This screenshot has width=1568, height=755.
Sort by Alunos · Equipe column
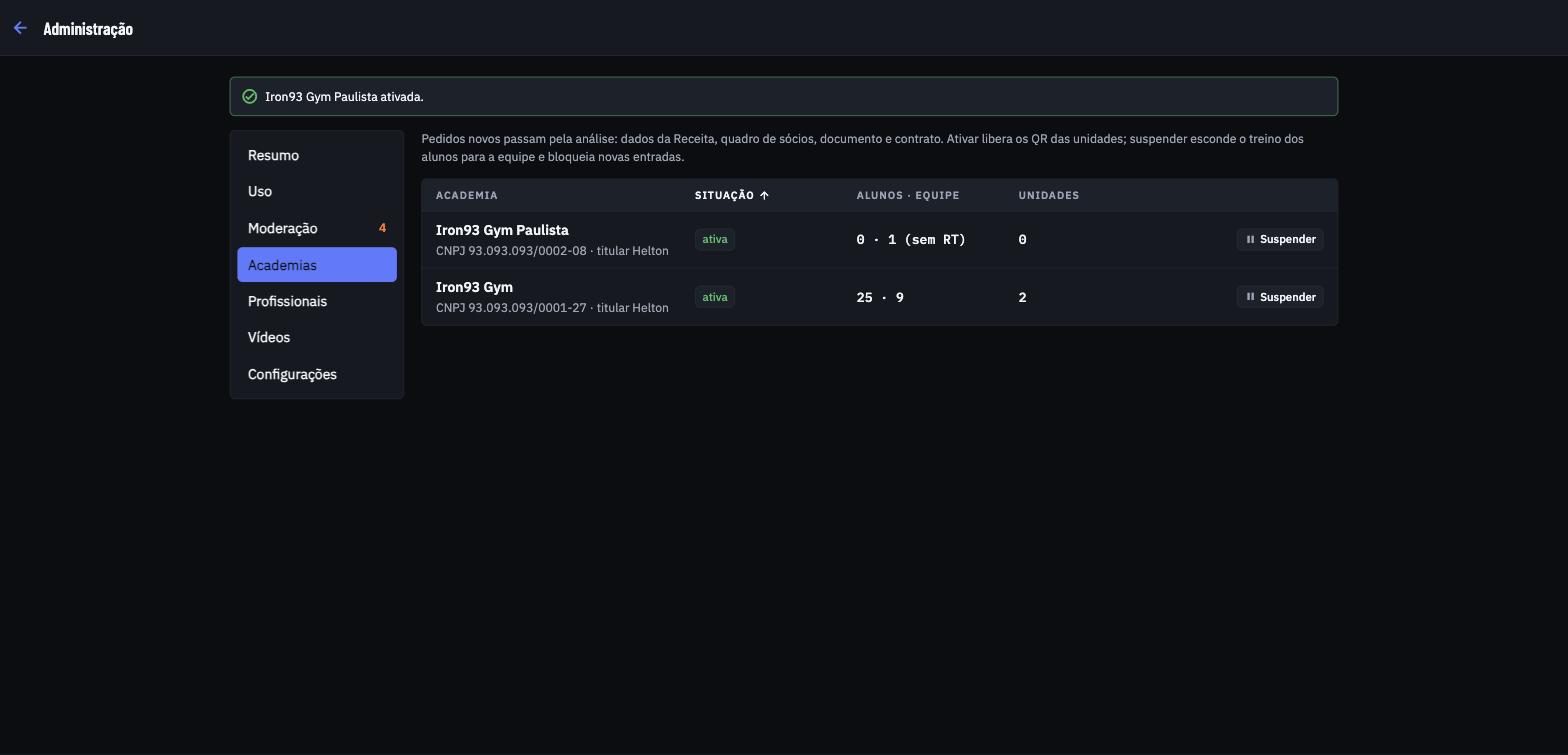908,195
